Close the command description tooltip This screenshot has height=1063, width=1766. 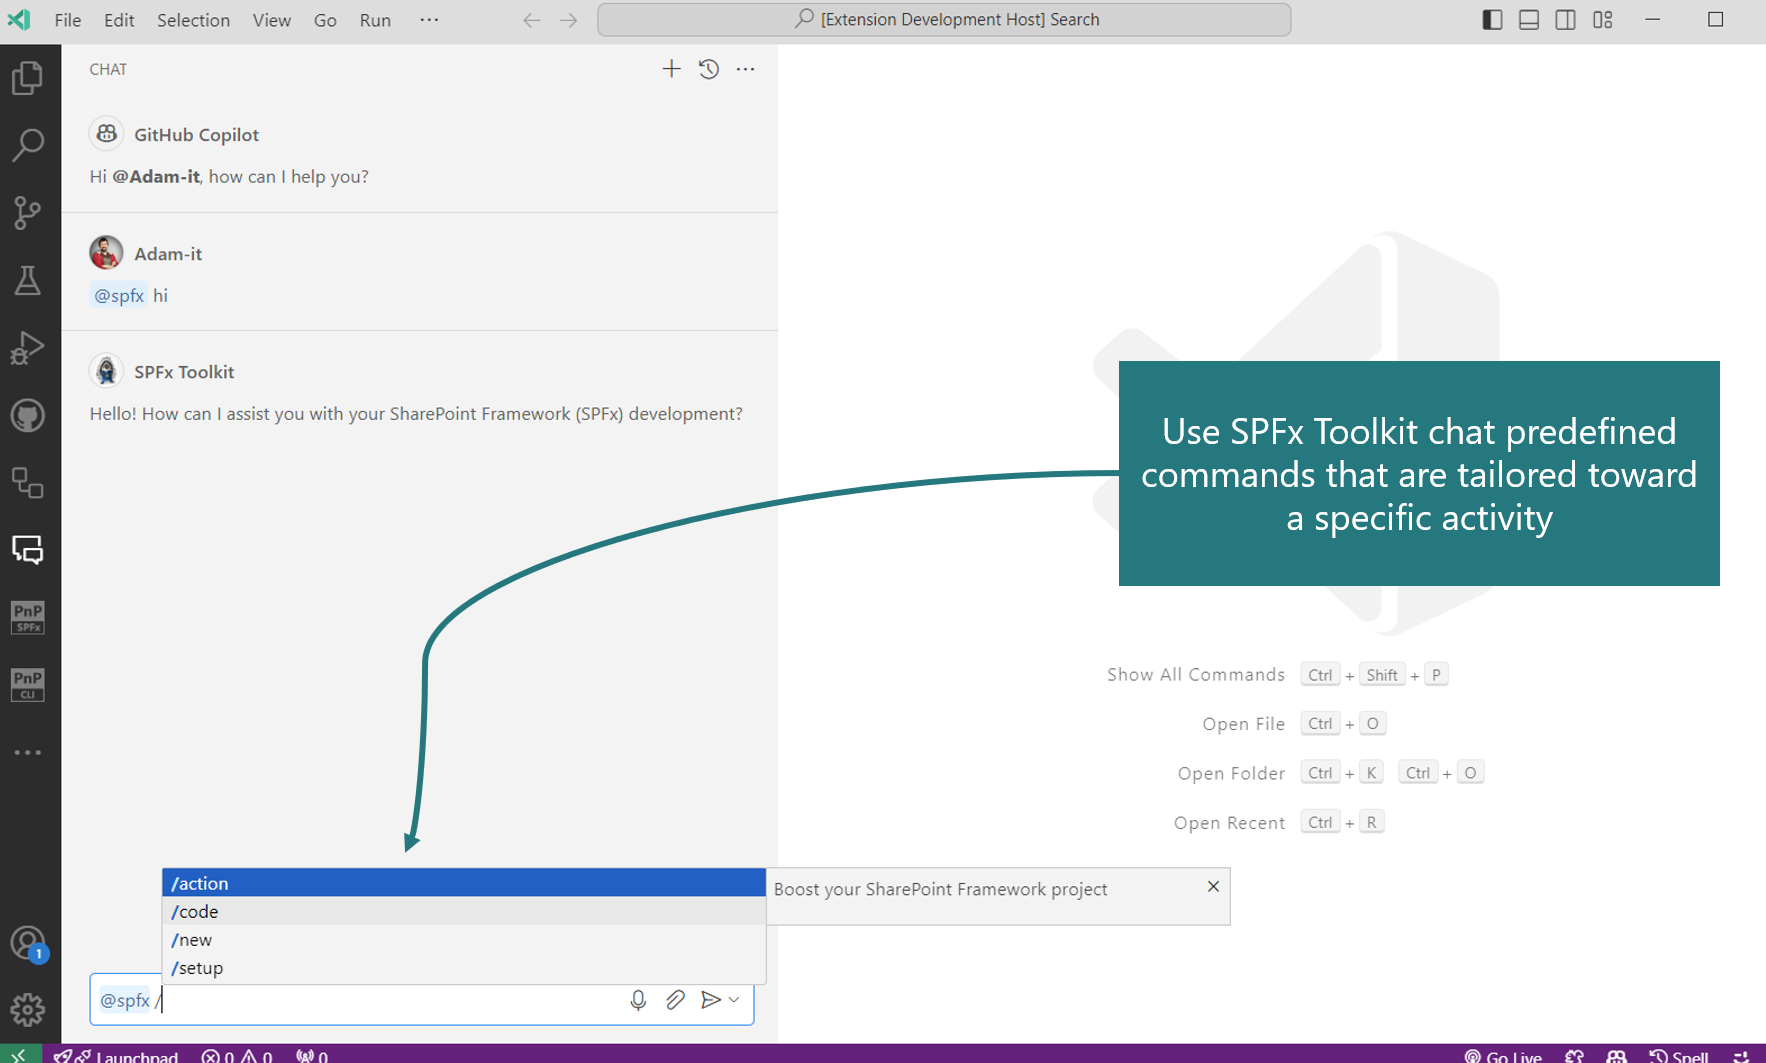1213,886
